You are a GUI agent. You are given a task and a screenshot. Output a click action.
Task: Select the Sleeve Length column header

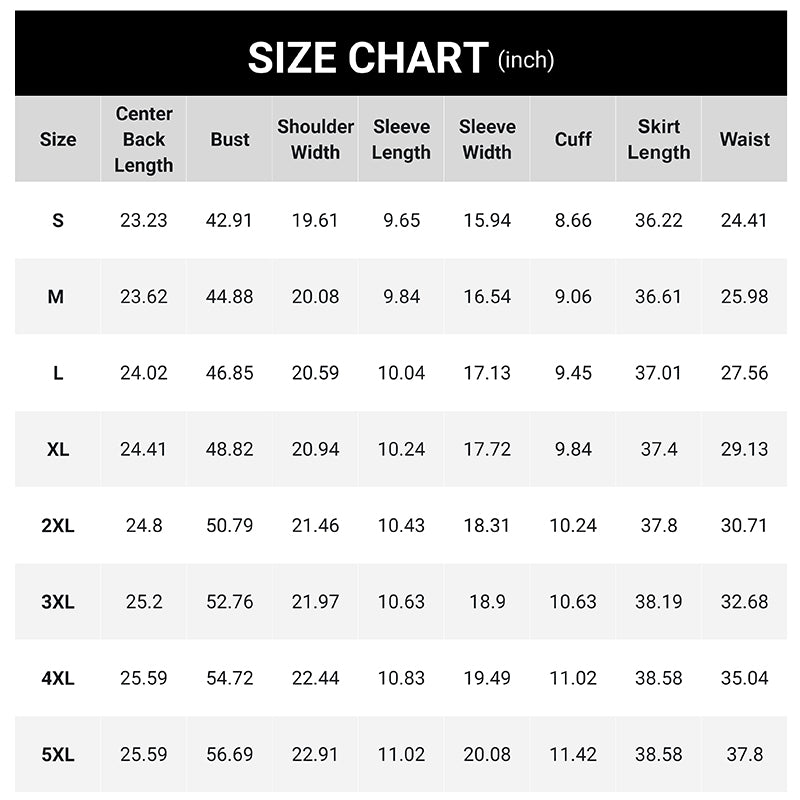pos(401,140)
